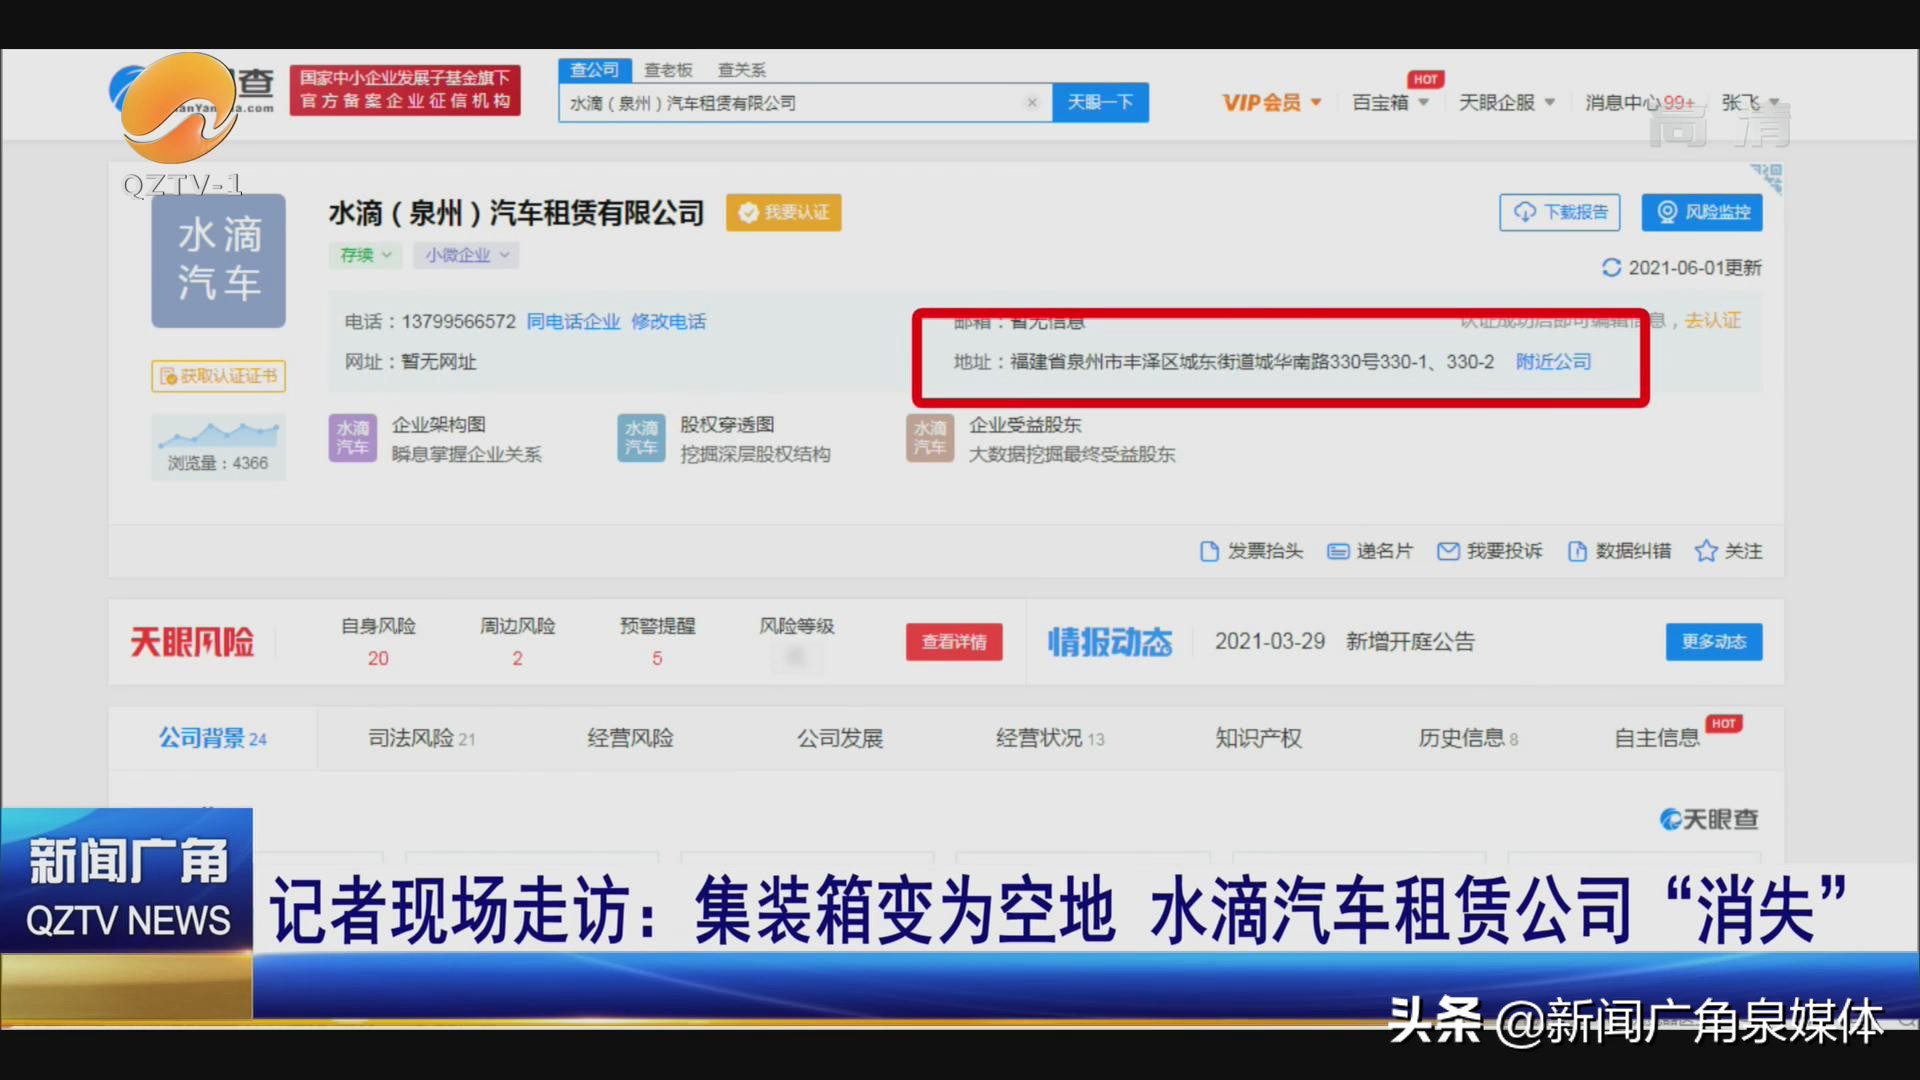Click the 发票抬头 invoice header icon
The width and height of the screenshot is (1920, 1080).
(x=1208, y=551)
